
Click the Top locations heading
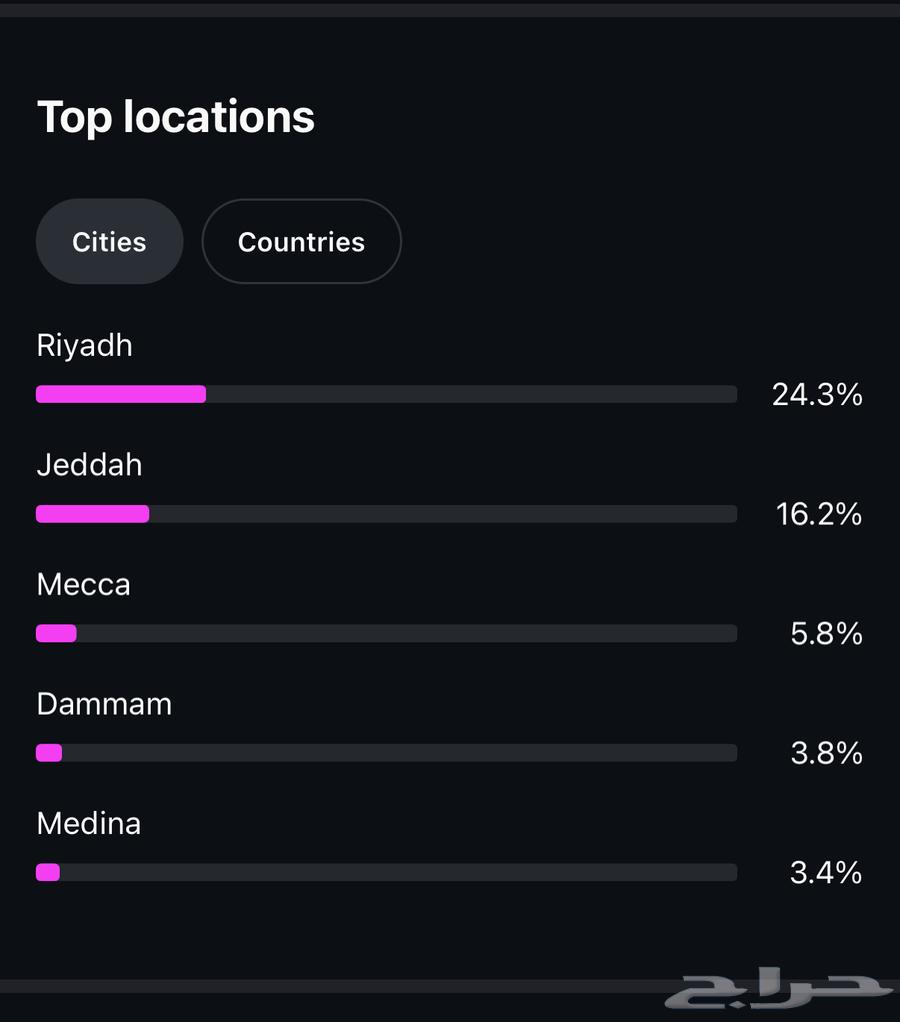pyautogui.click(x=176, y=117)
